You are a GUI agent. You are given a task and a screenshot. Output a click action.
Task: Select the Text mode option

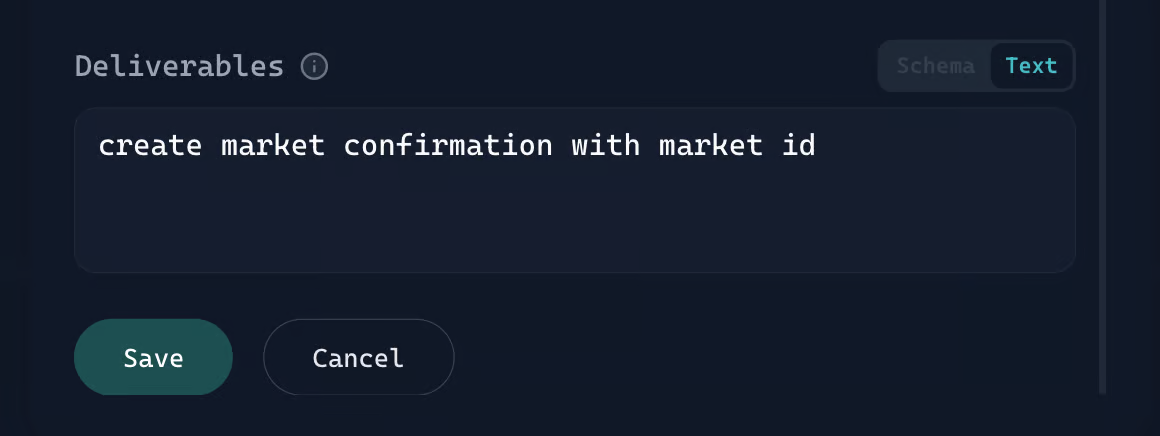coord(1031,66)
